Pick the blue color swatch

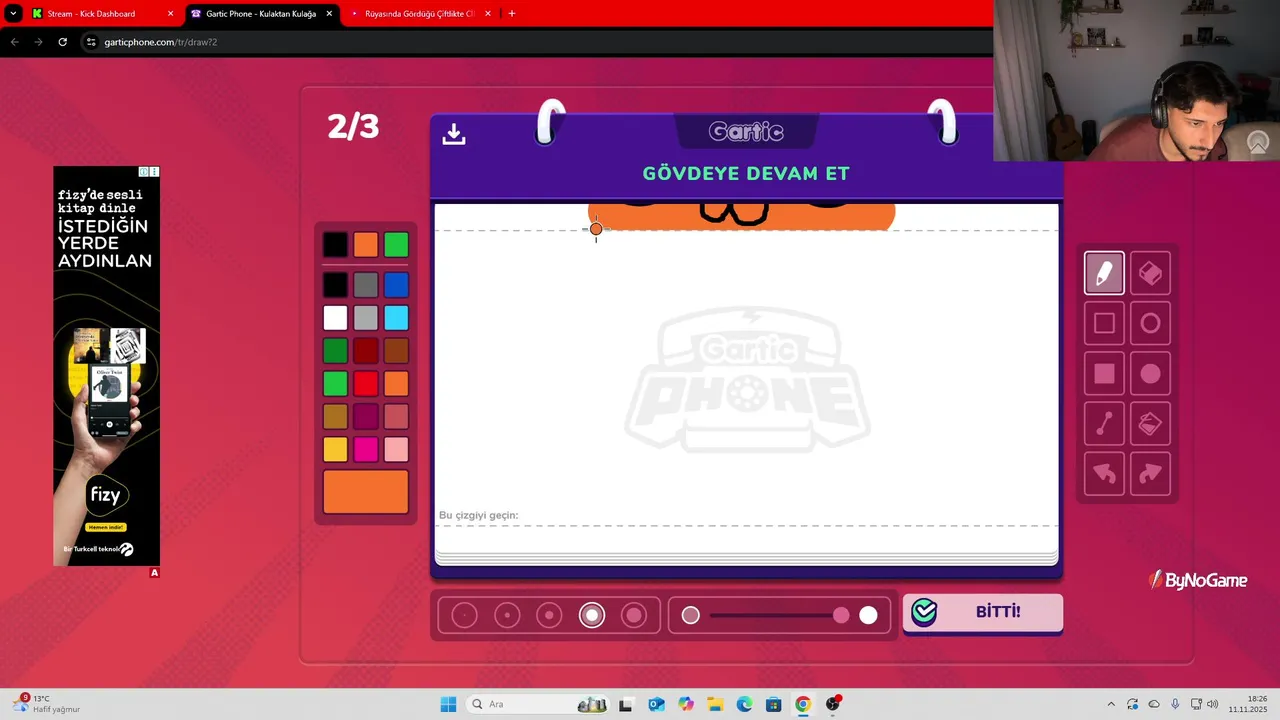[x=396, y=285]
